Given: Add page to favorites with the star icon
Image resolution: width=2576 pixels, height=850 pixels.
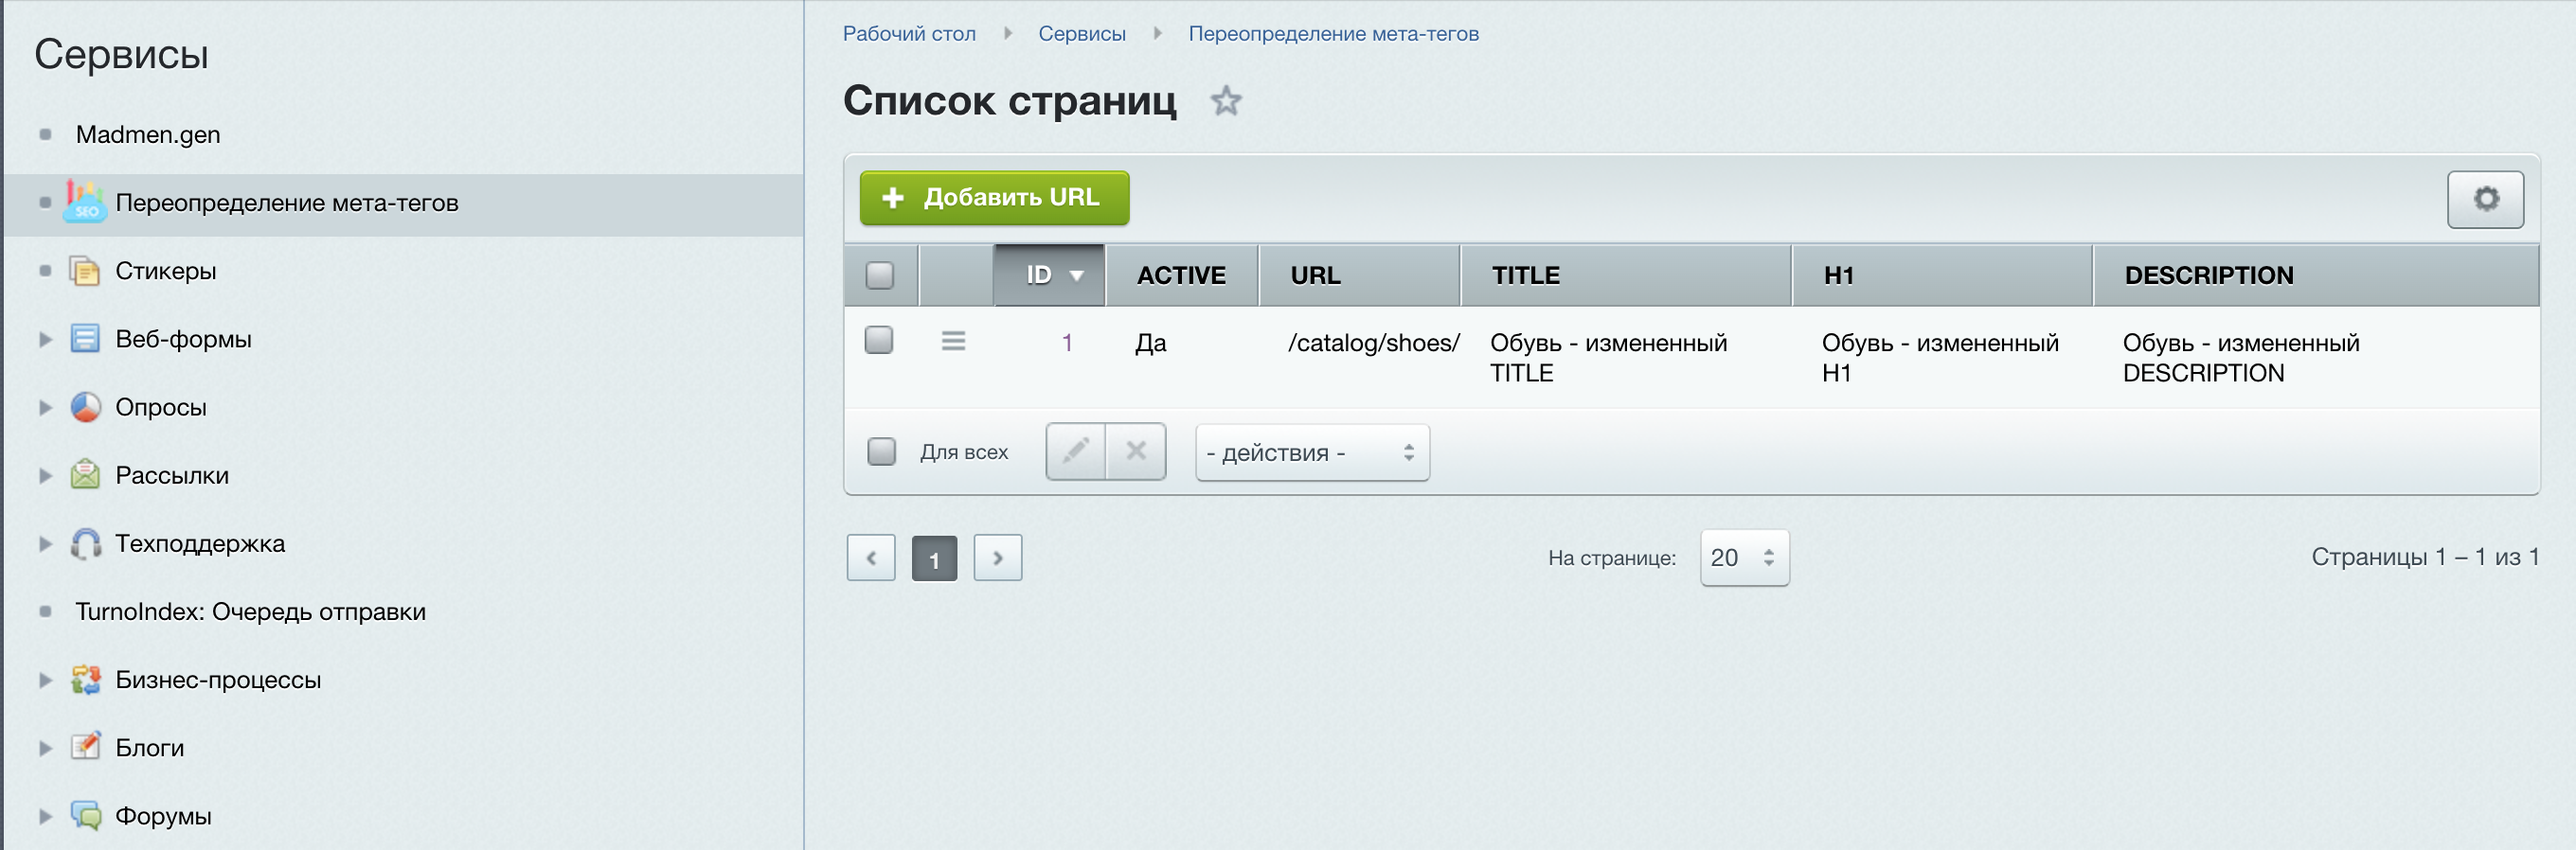Looking at the screenshot, I should point(1225,101).
